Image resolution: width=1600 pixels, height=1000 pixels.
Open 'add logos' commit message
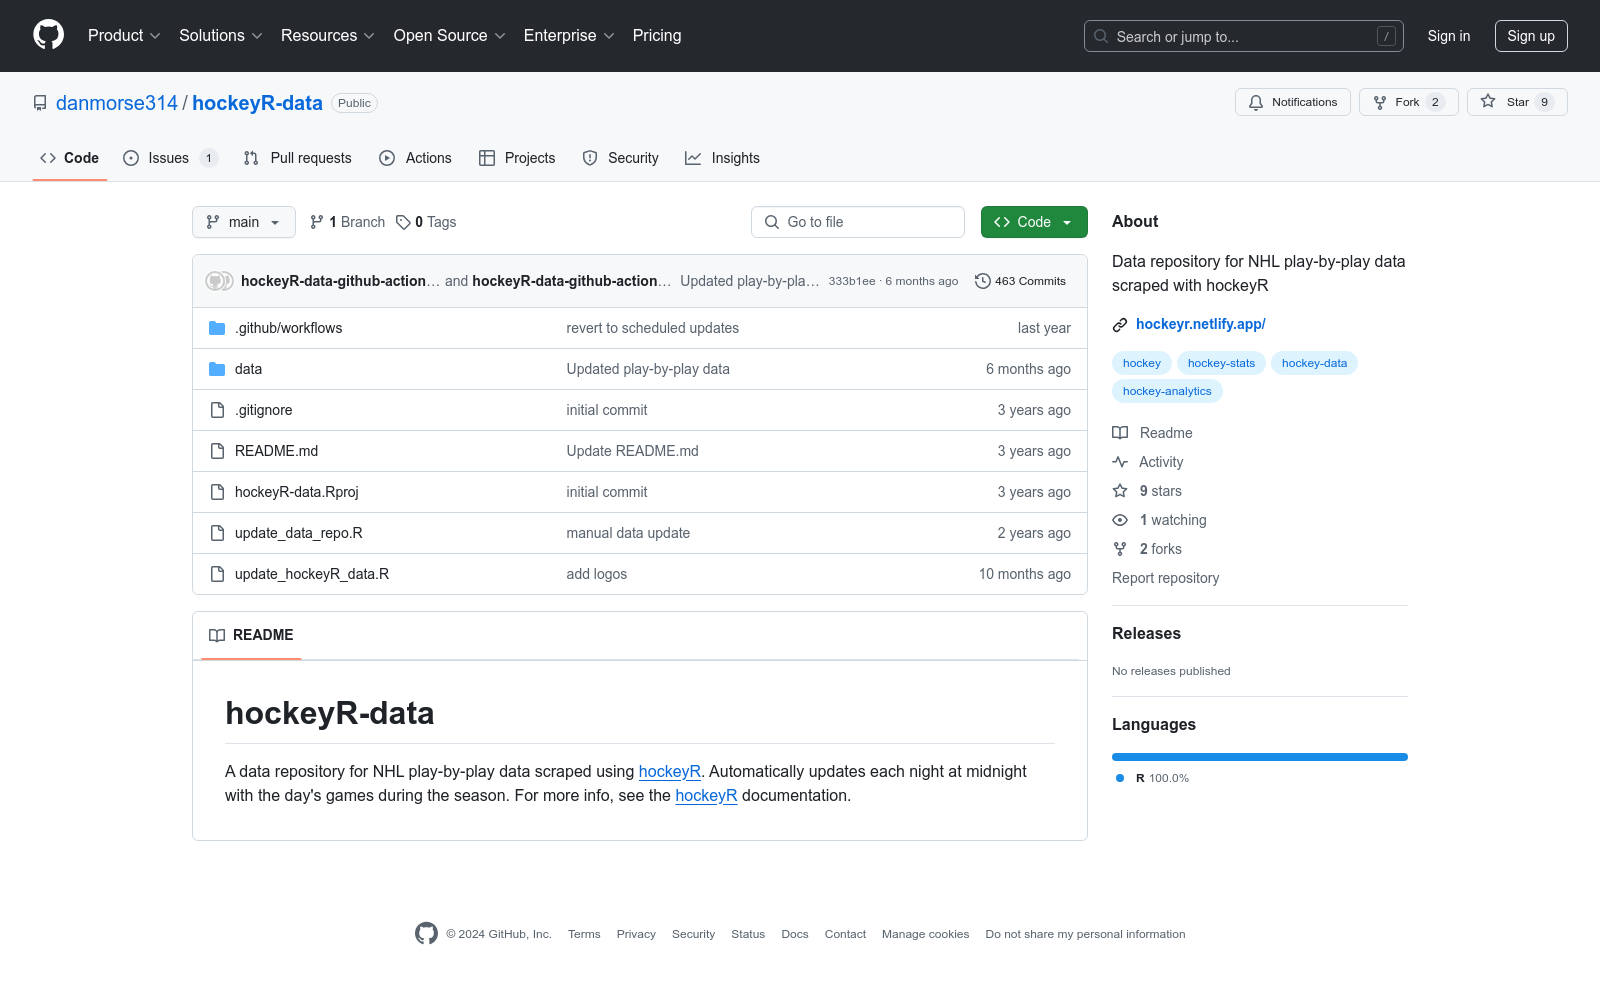(597, 574)
